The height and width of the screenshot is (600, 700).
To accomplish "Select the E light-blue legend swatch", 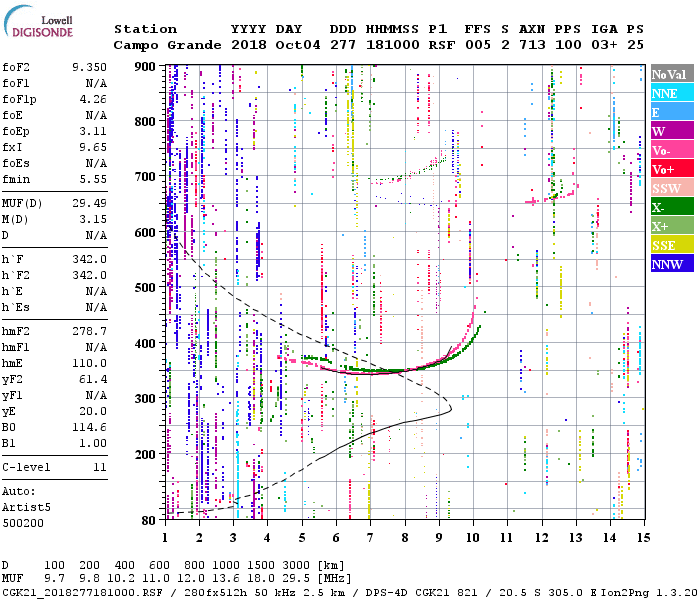I will click(x=672, y=112).
